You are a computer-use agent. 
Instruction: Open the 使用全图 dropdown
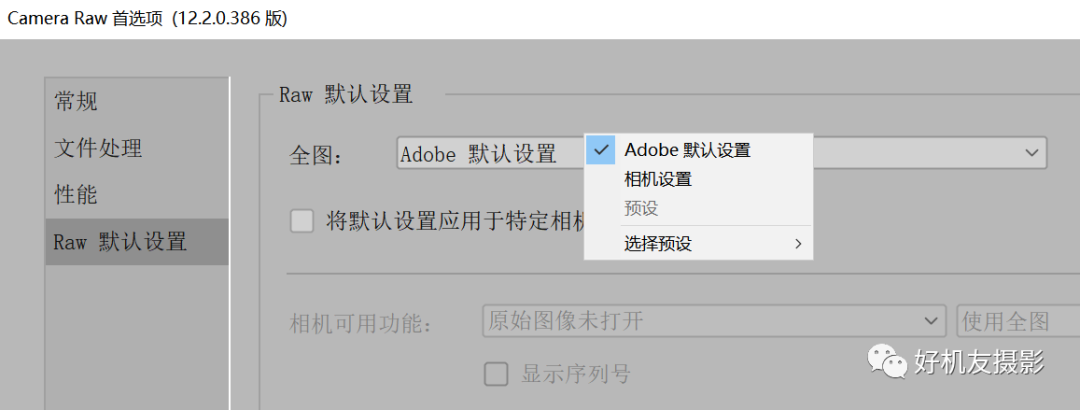click(1019, 320)
